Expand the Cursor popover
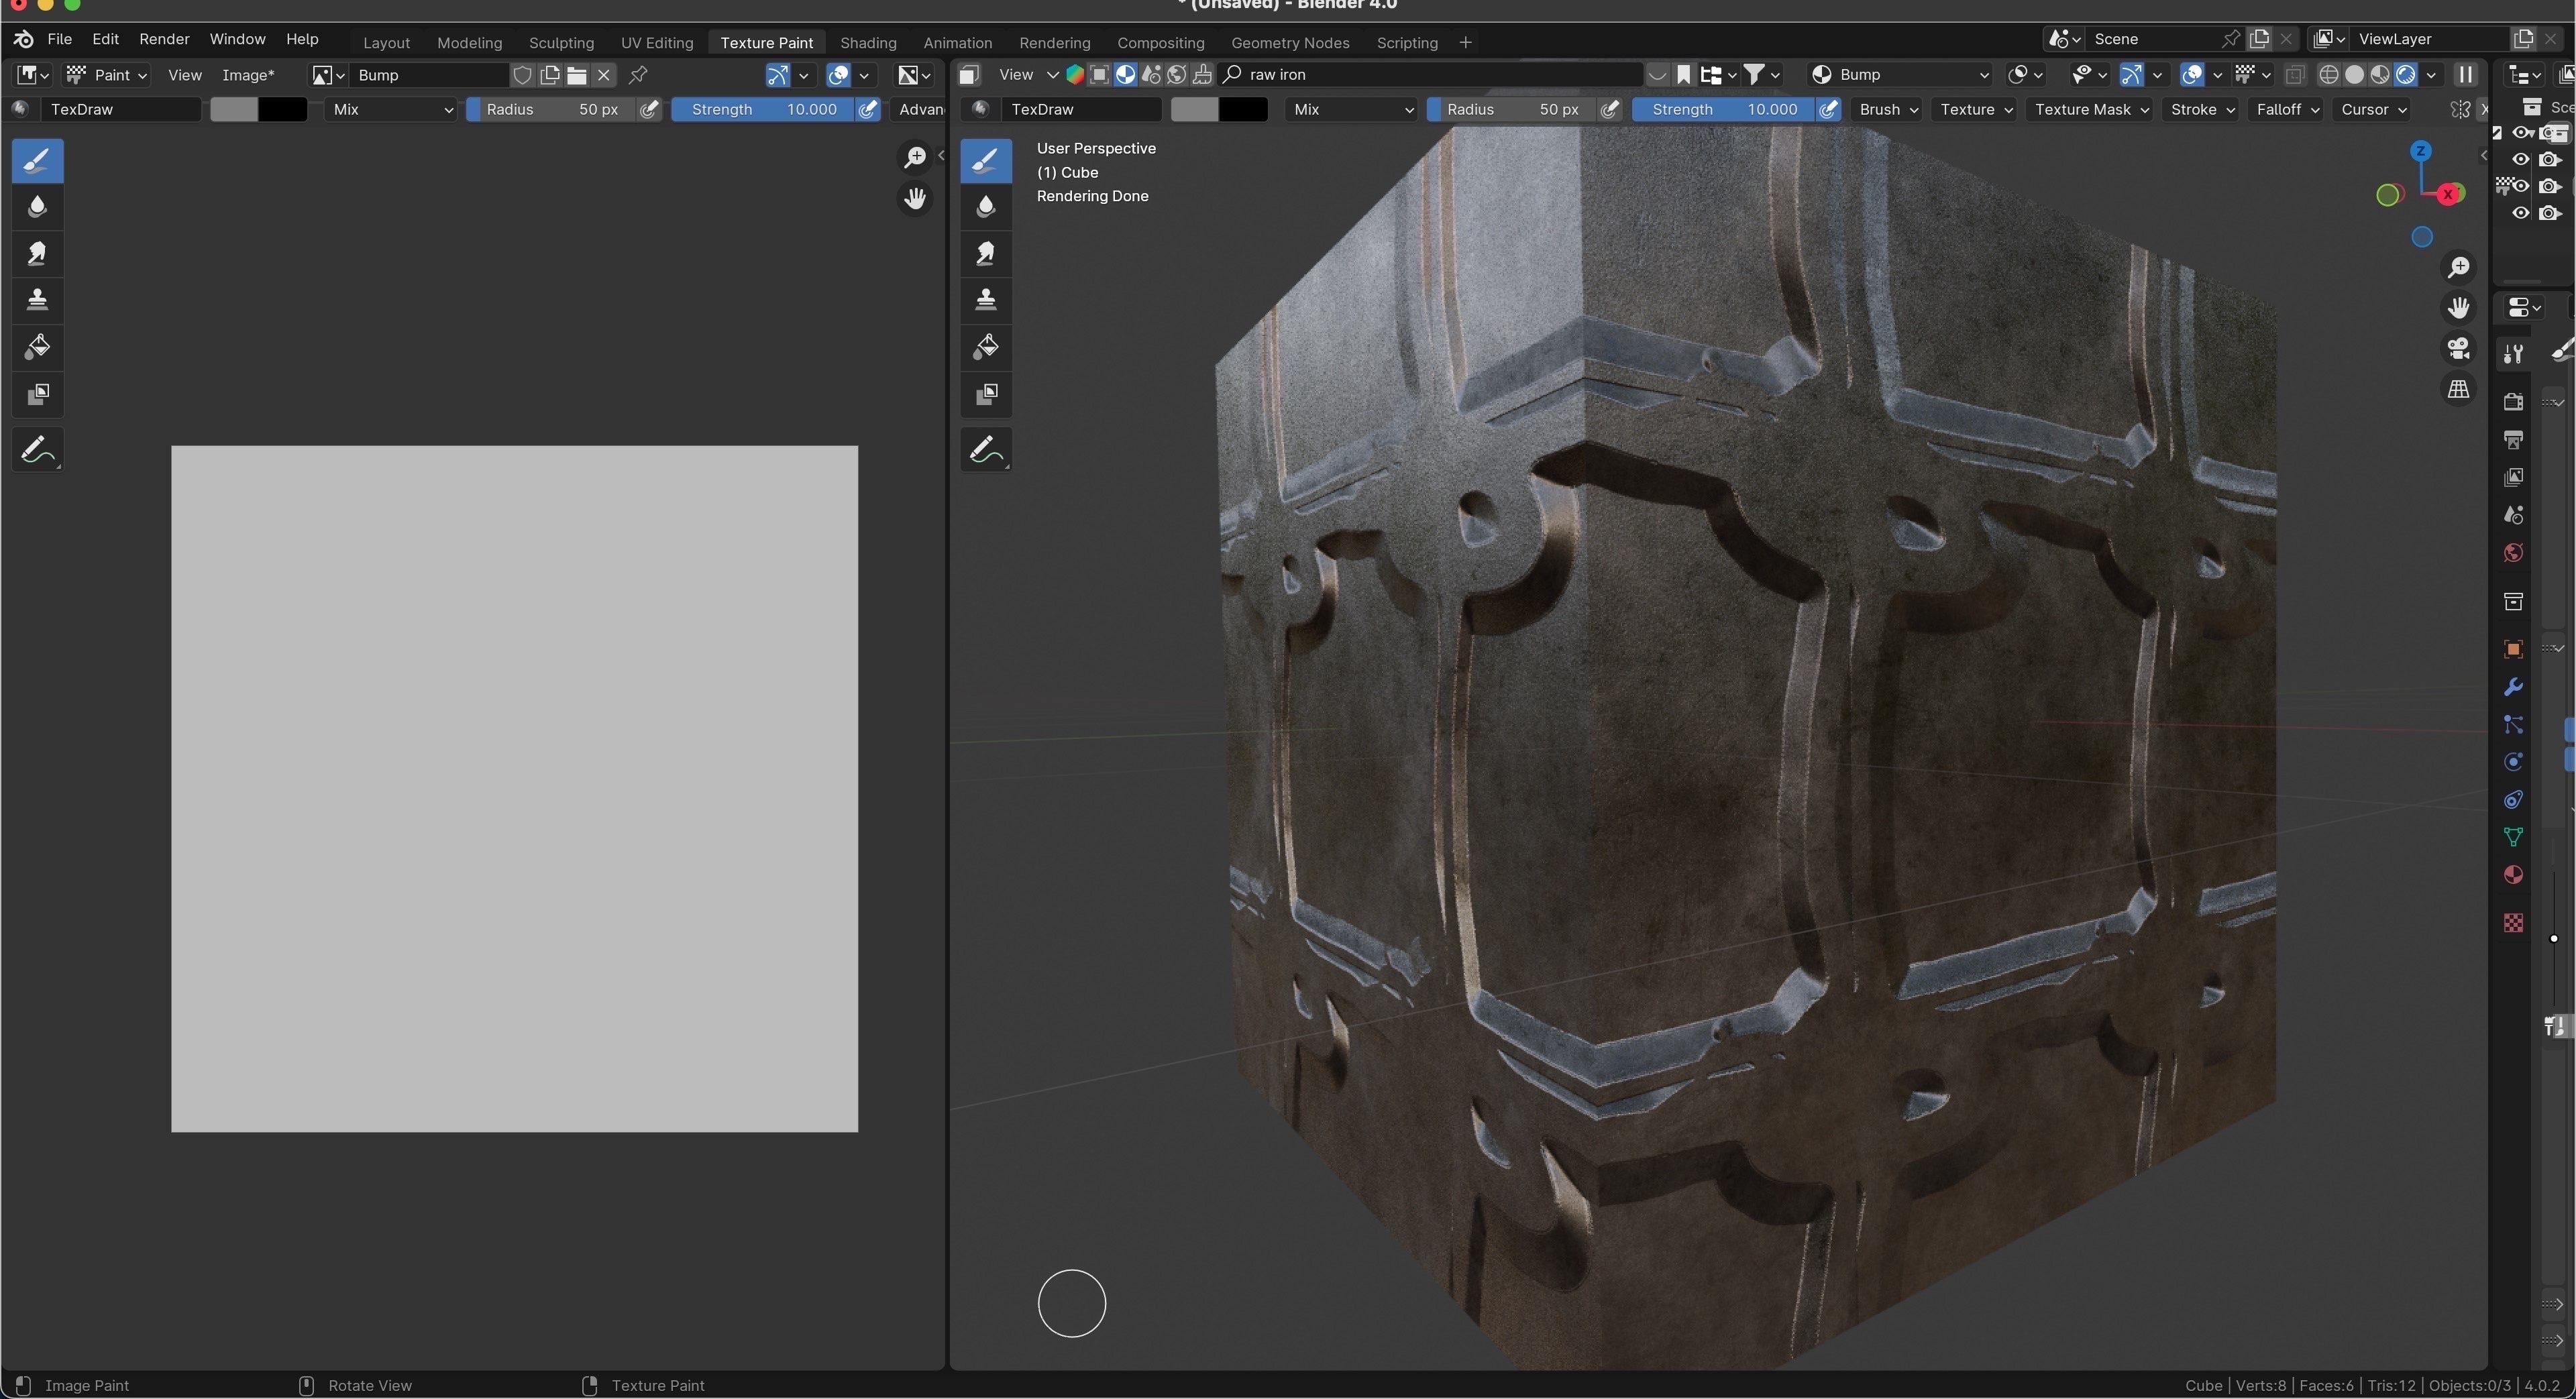This screenshot has height=1399, width=2576. [2373, 109]
